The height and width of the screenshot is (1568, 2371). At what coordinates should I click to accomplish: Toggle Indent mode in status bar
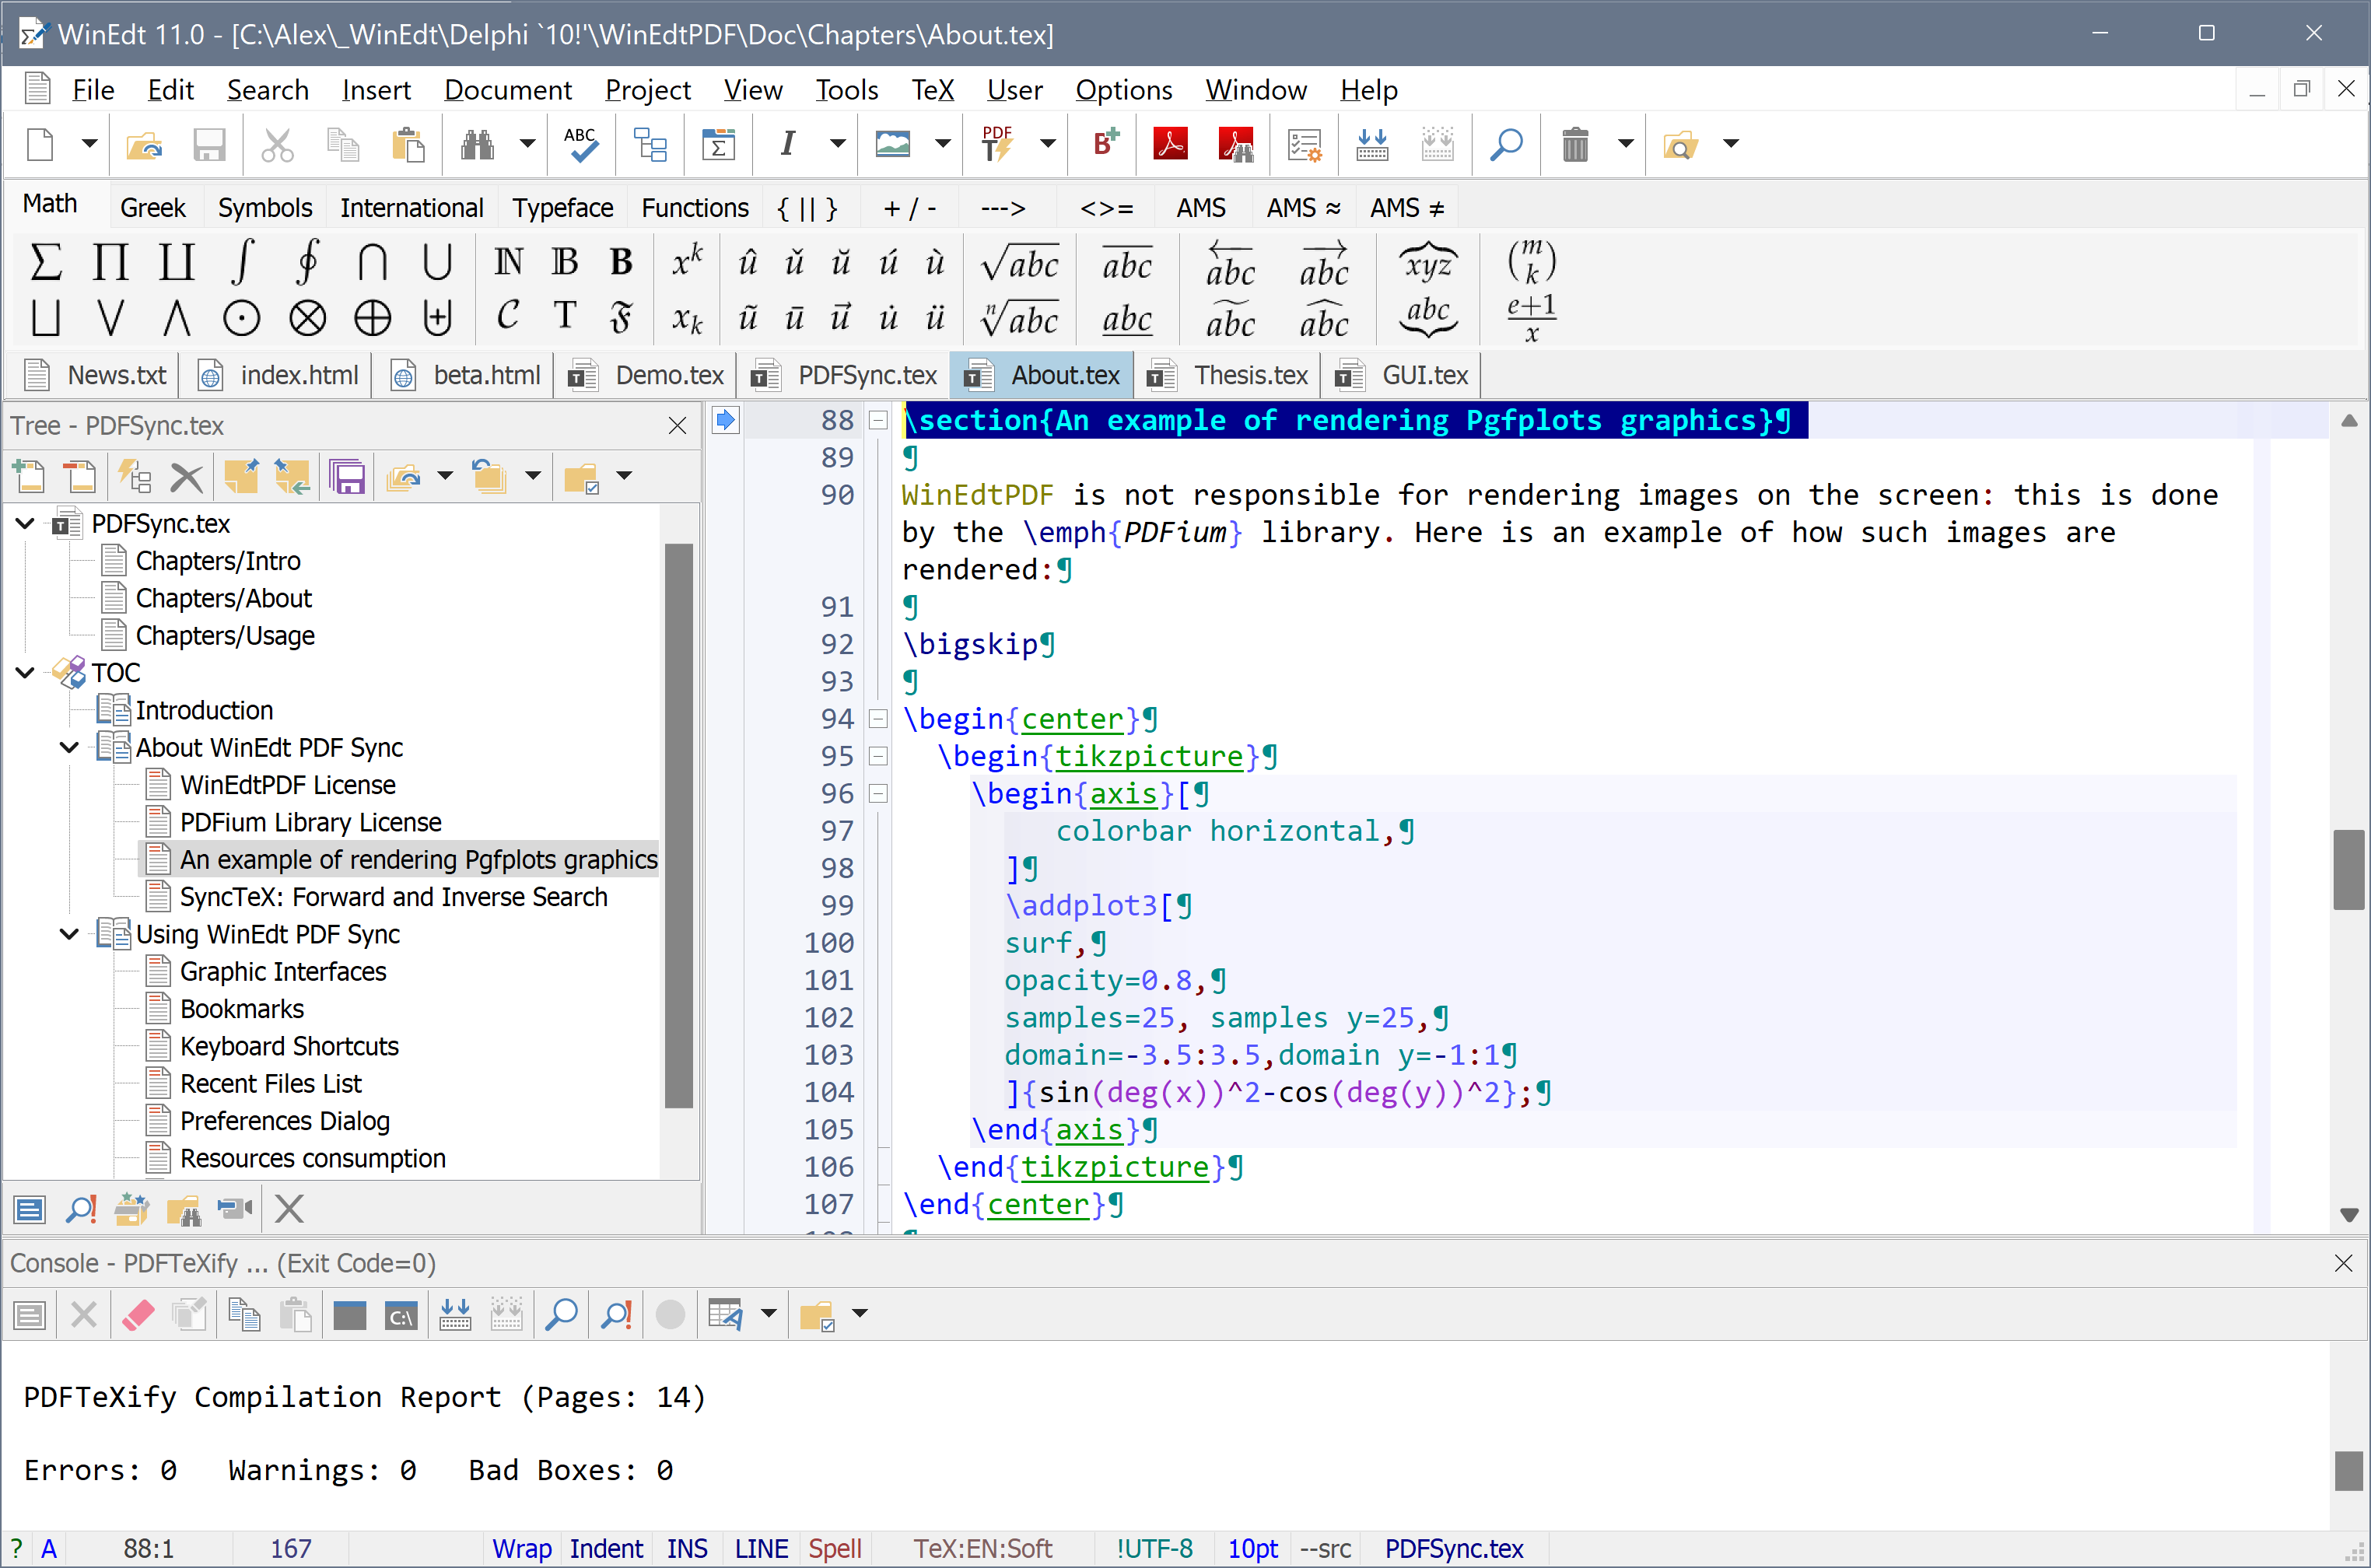click(606, 1548)
